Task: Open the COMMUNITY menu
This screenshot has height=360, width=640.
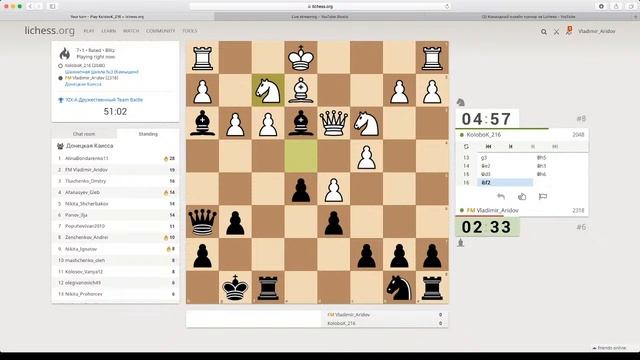Action: click(x=160, y=31)
